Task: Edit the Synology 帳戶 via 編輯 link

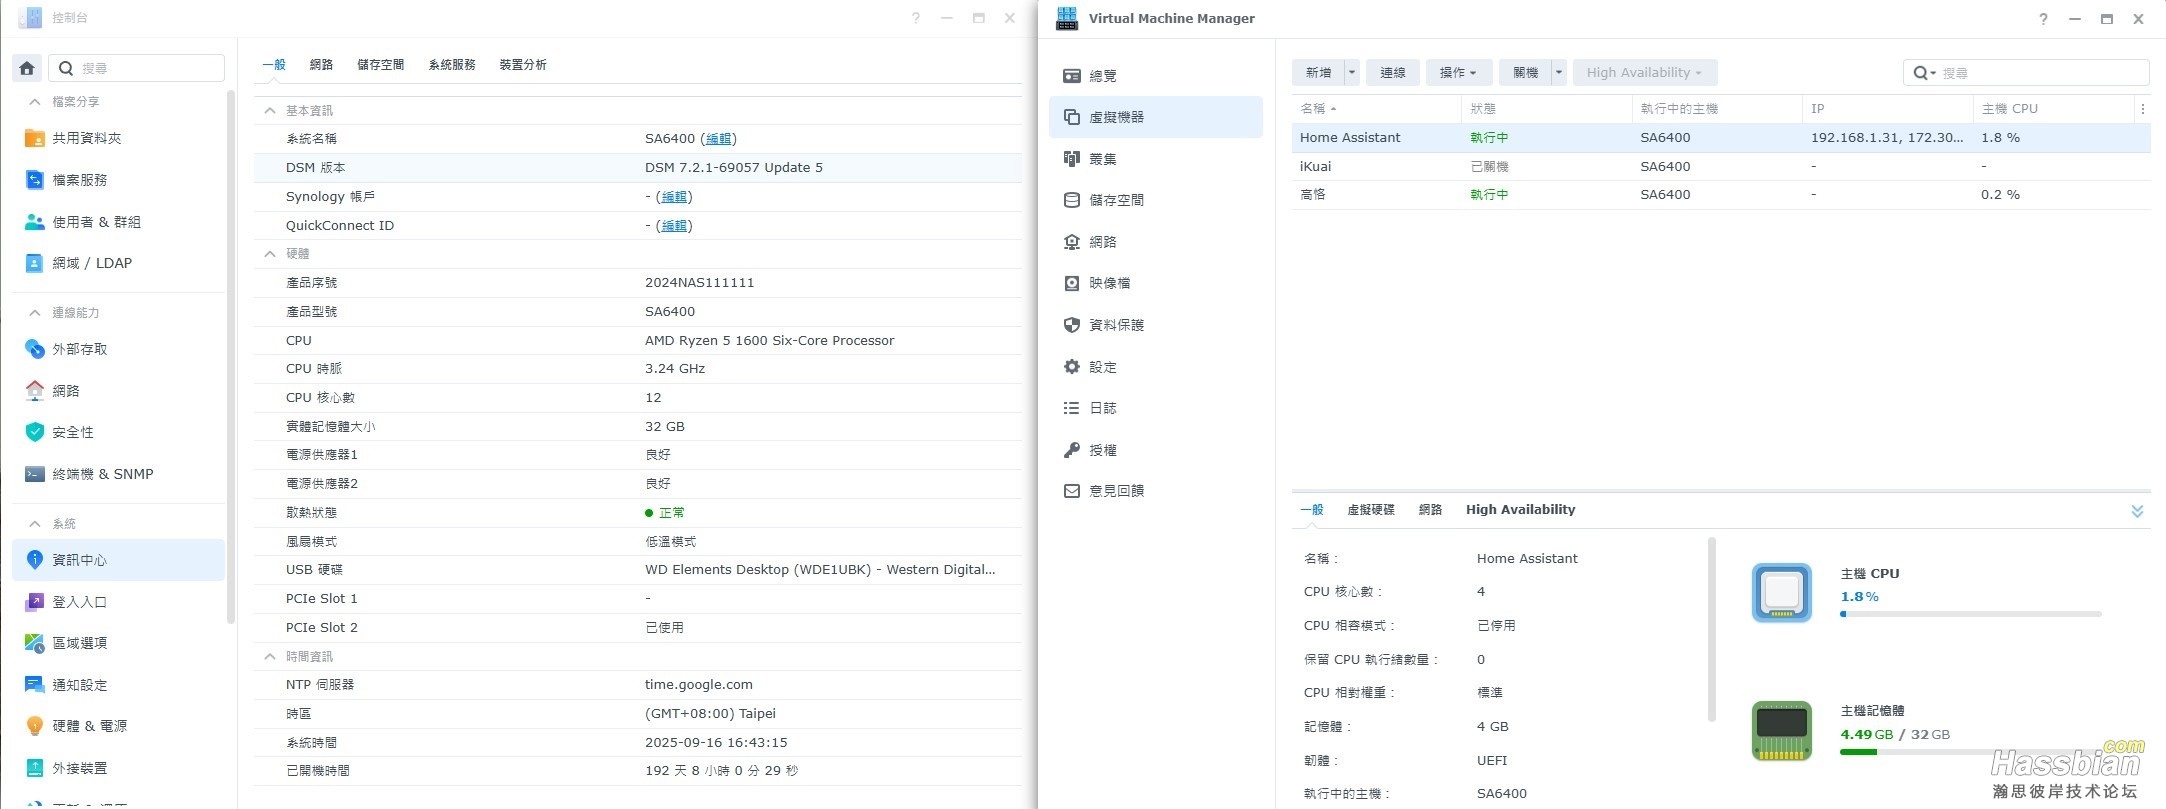Action: point(674,197)
